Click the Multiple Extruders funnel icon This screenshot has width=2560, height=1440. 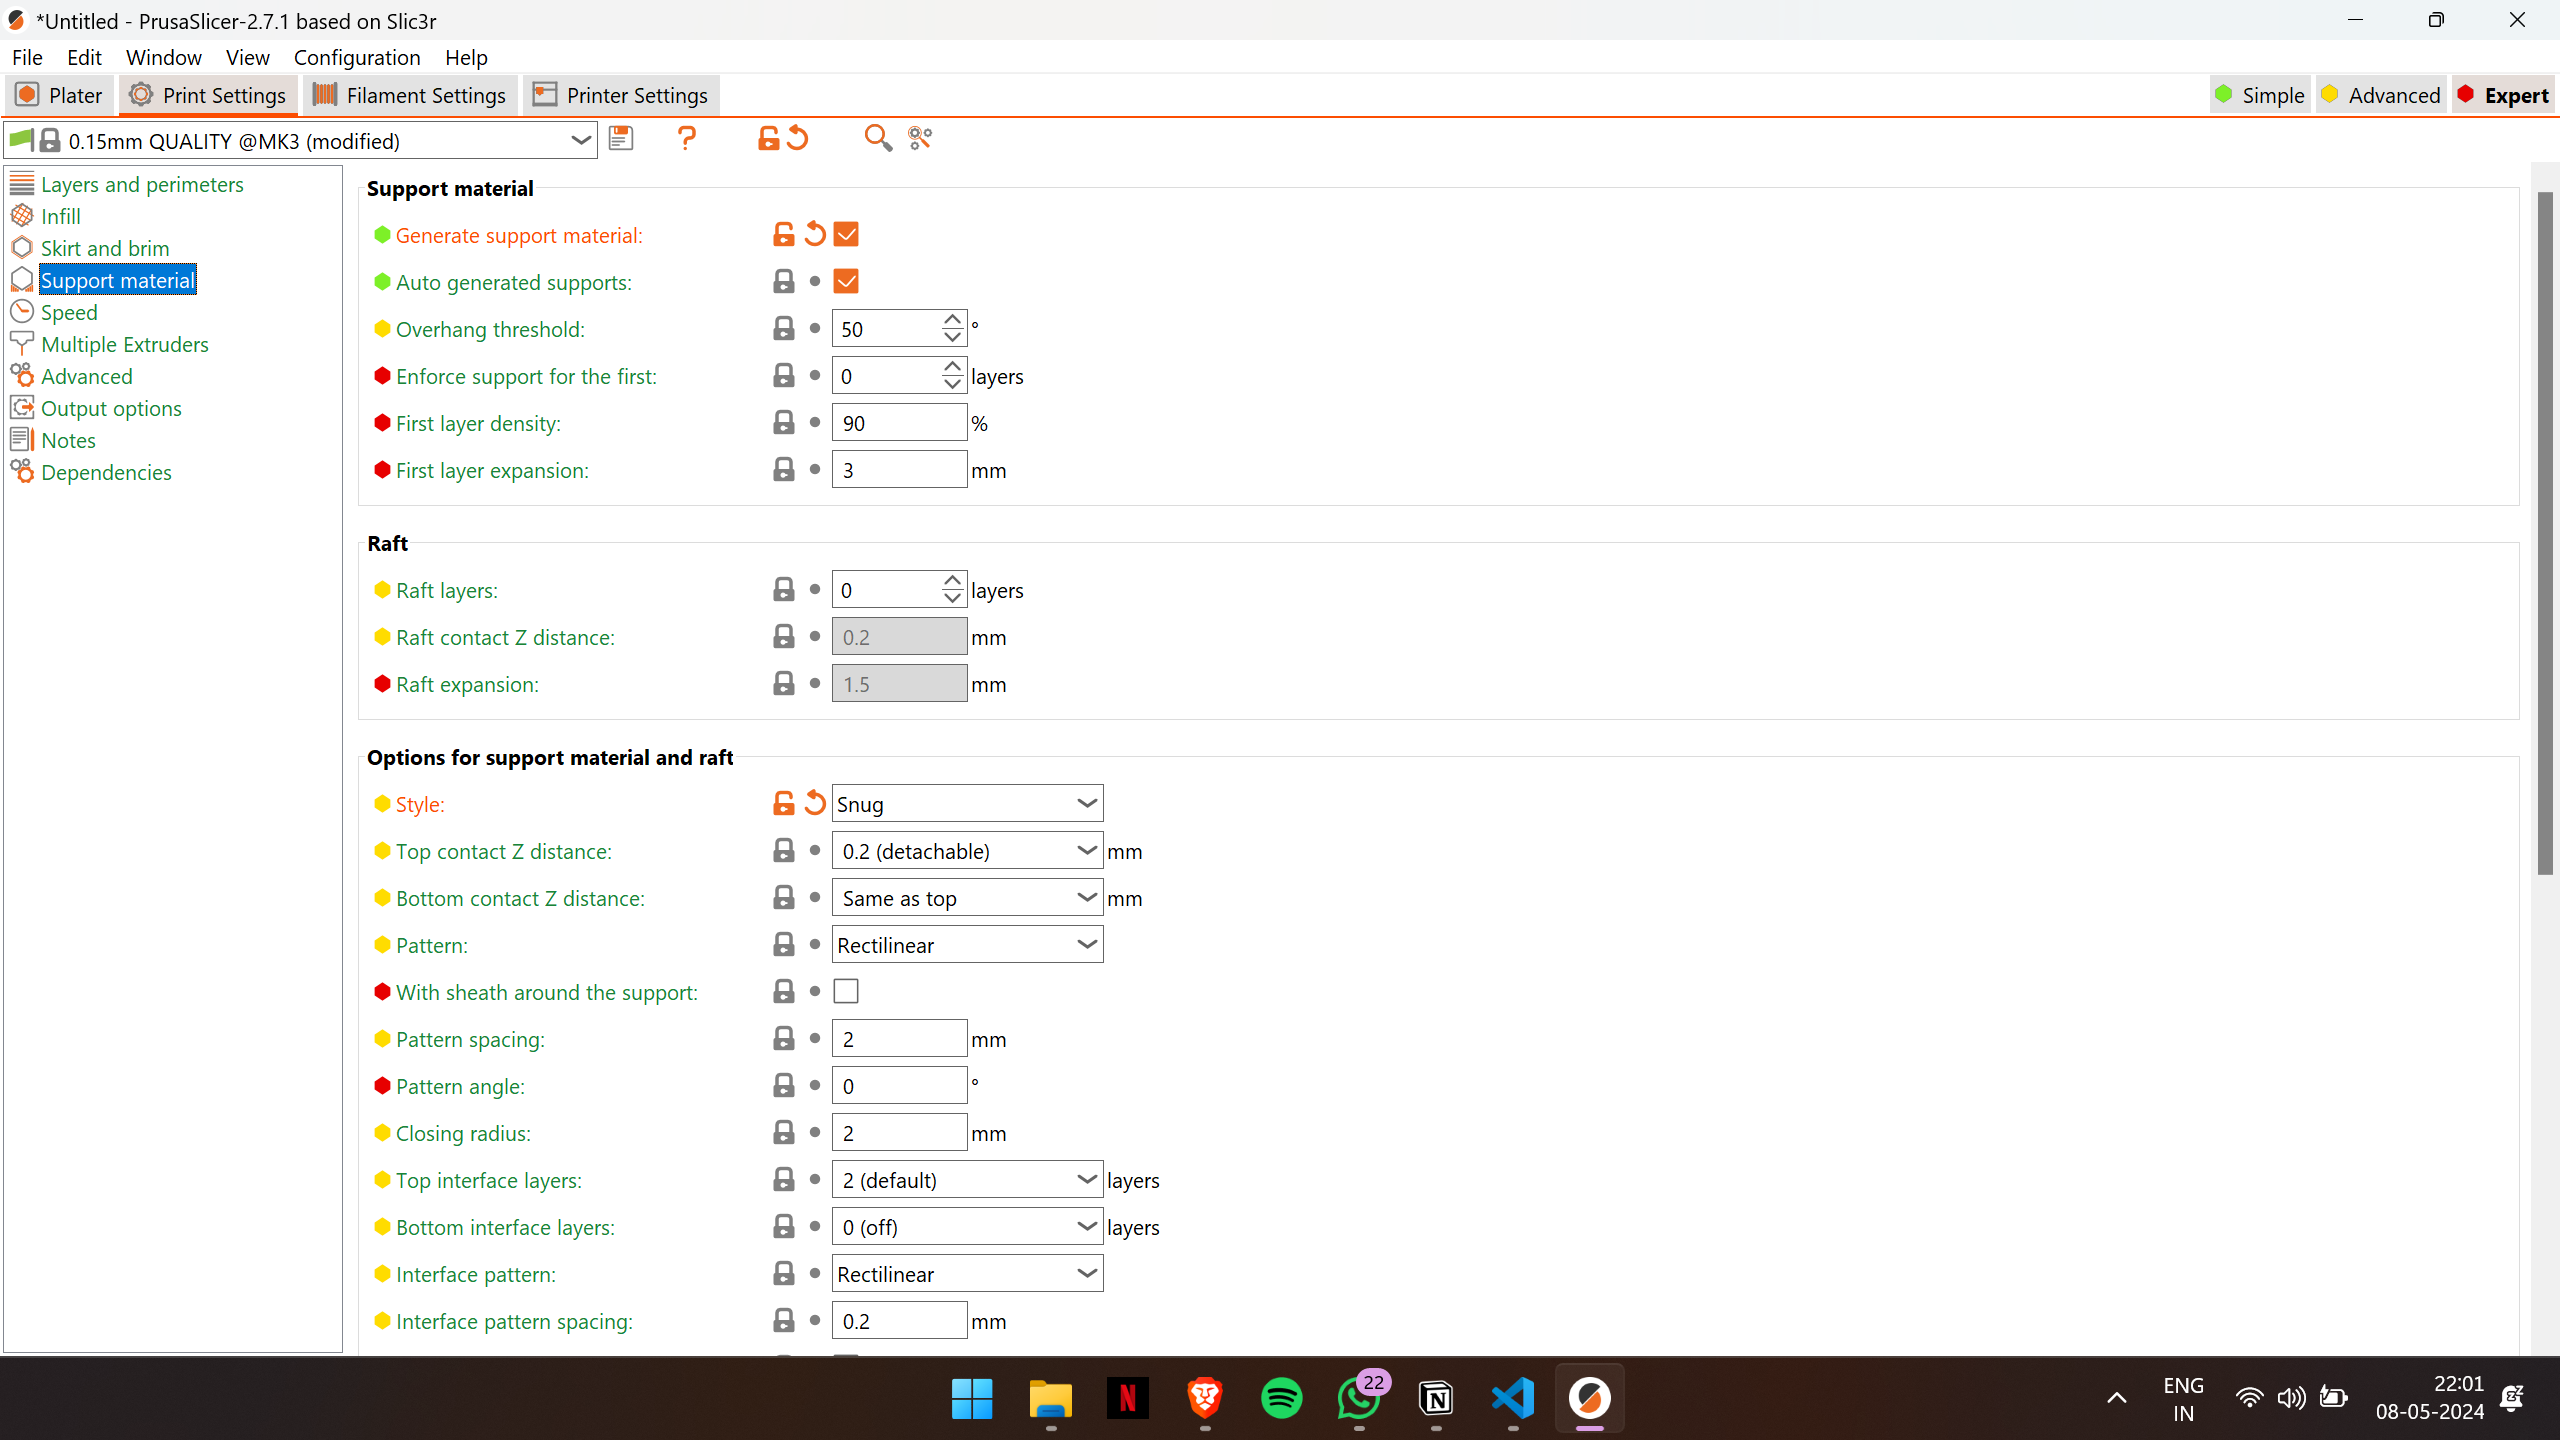(x=22, y=343)
